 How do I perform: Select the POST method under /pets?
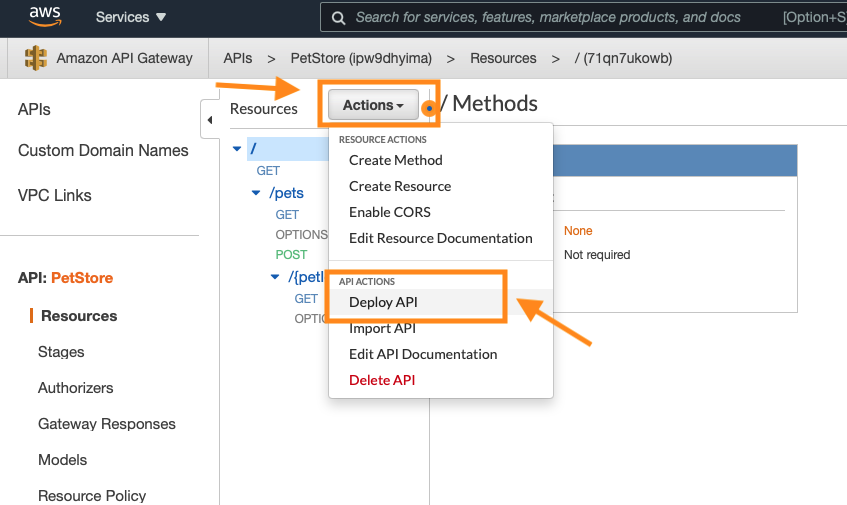pos(291,254)
